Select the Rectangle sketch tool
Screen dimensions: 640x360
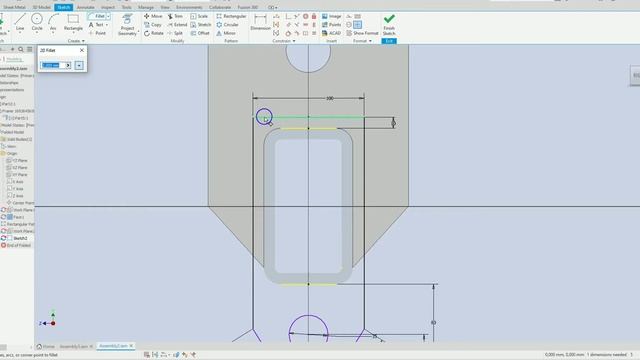pos(73,22)
